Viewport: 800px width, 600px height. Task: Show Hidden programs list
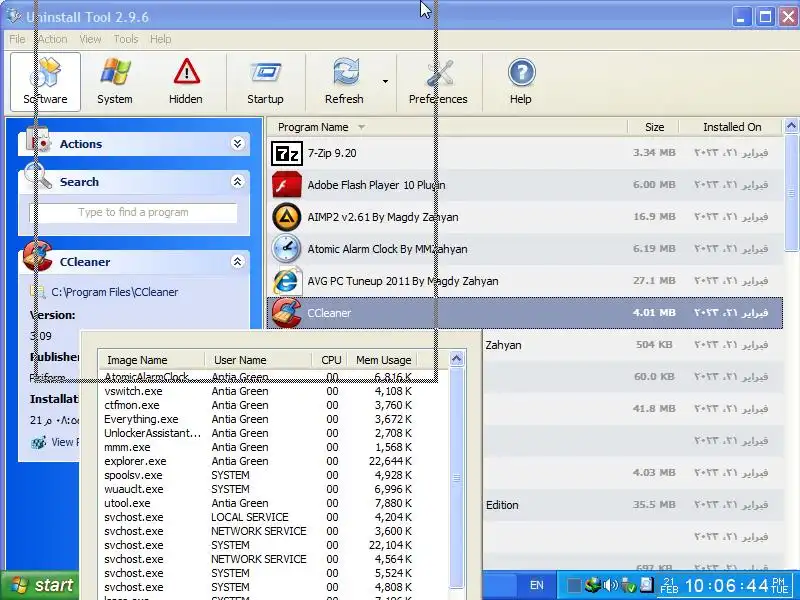click(186, 82)
